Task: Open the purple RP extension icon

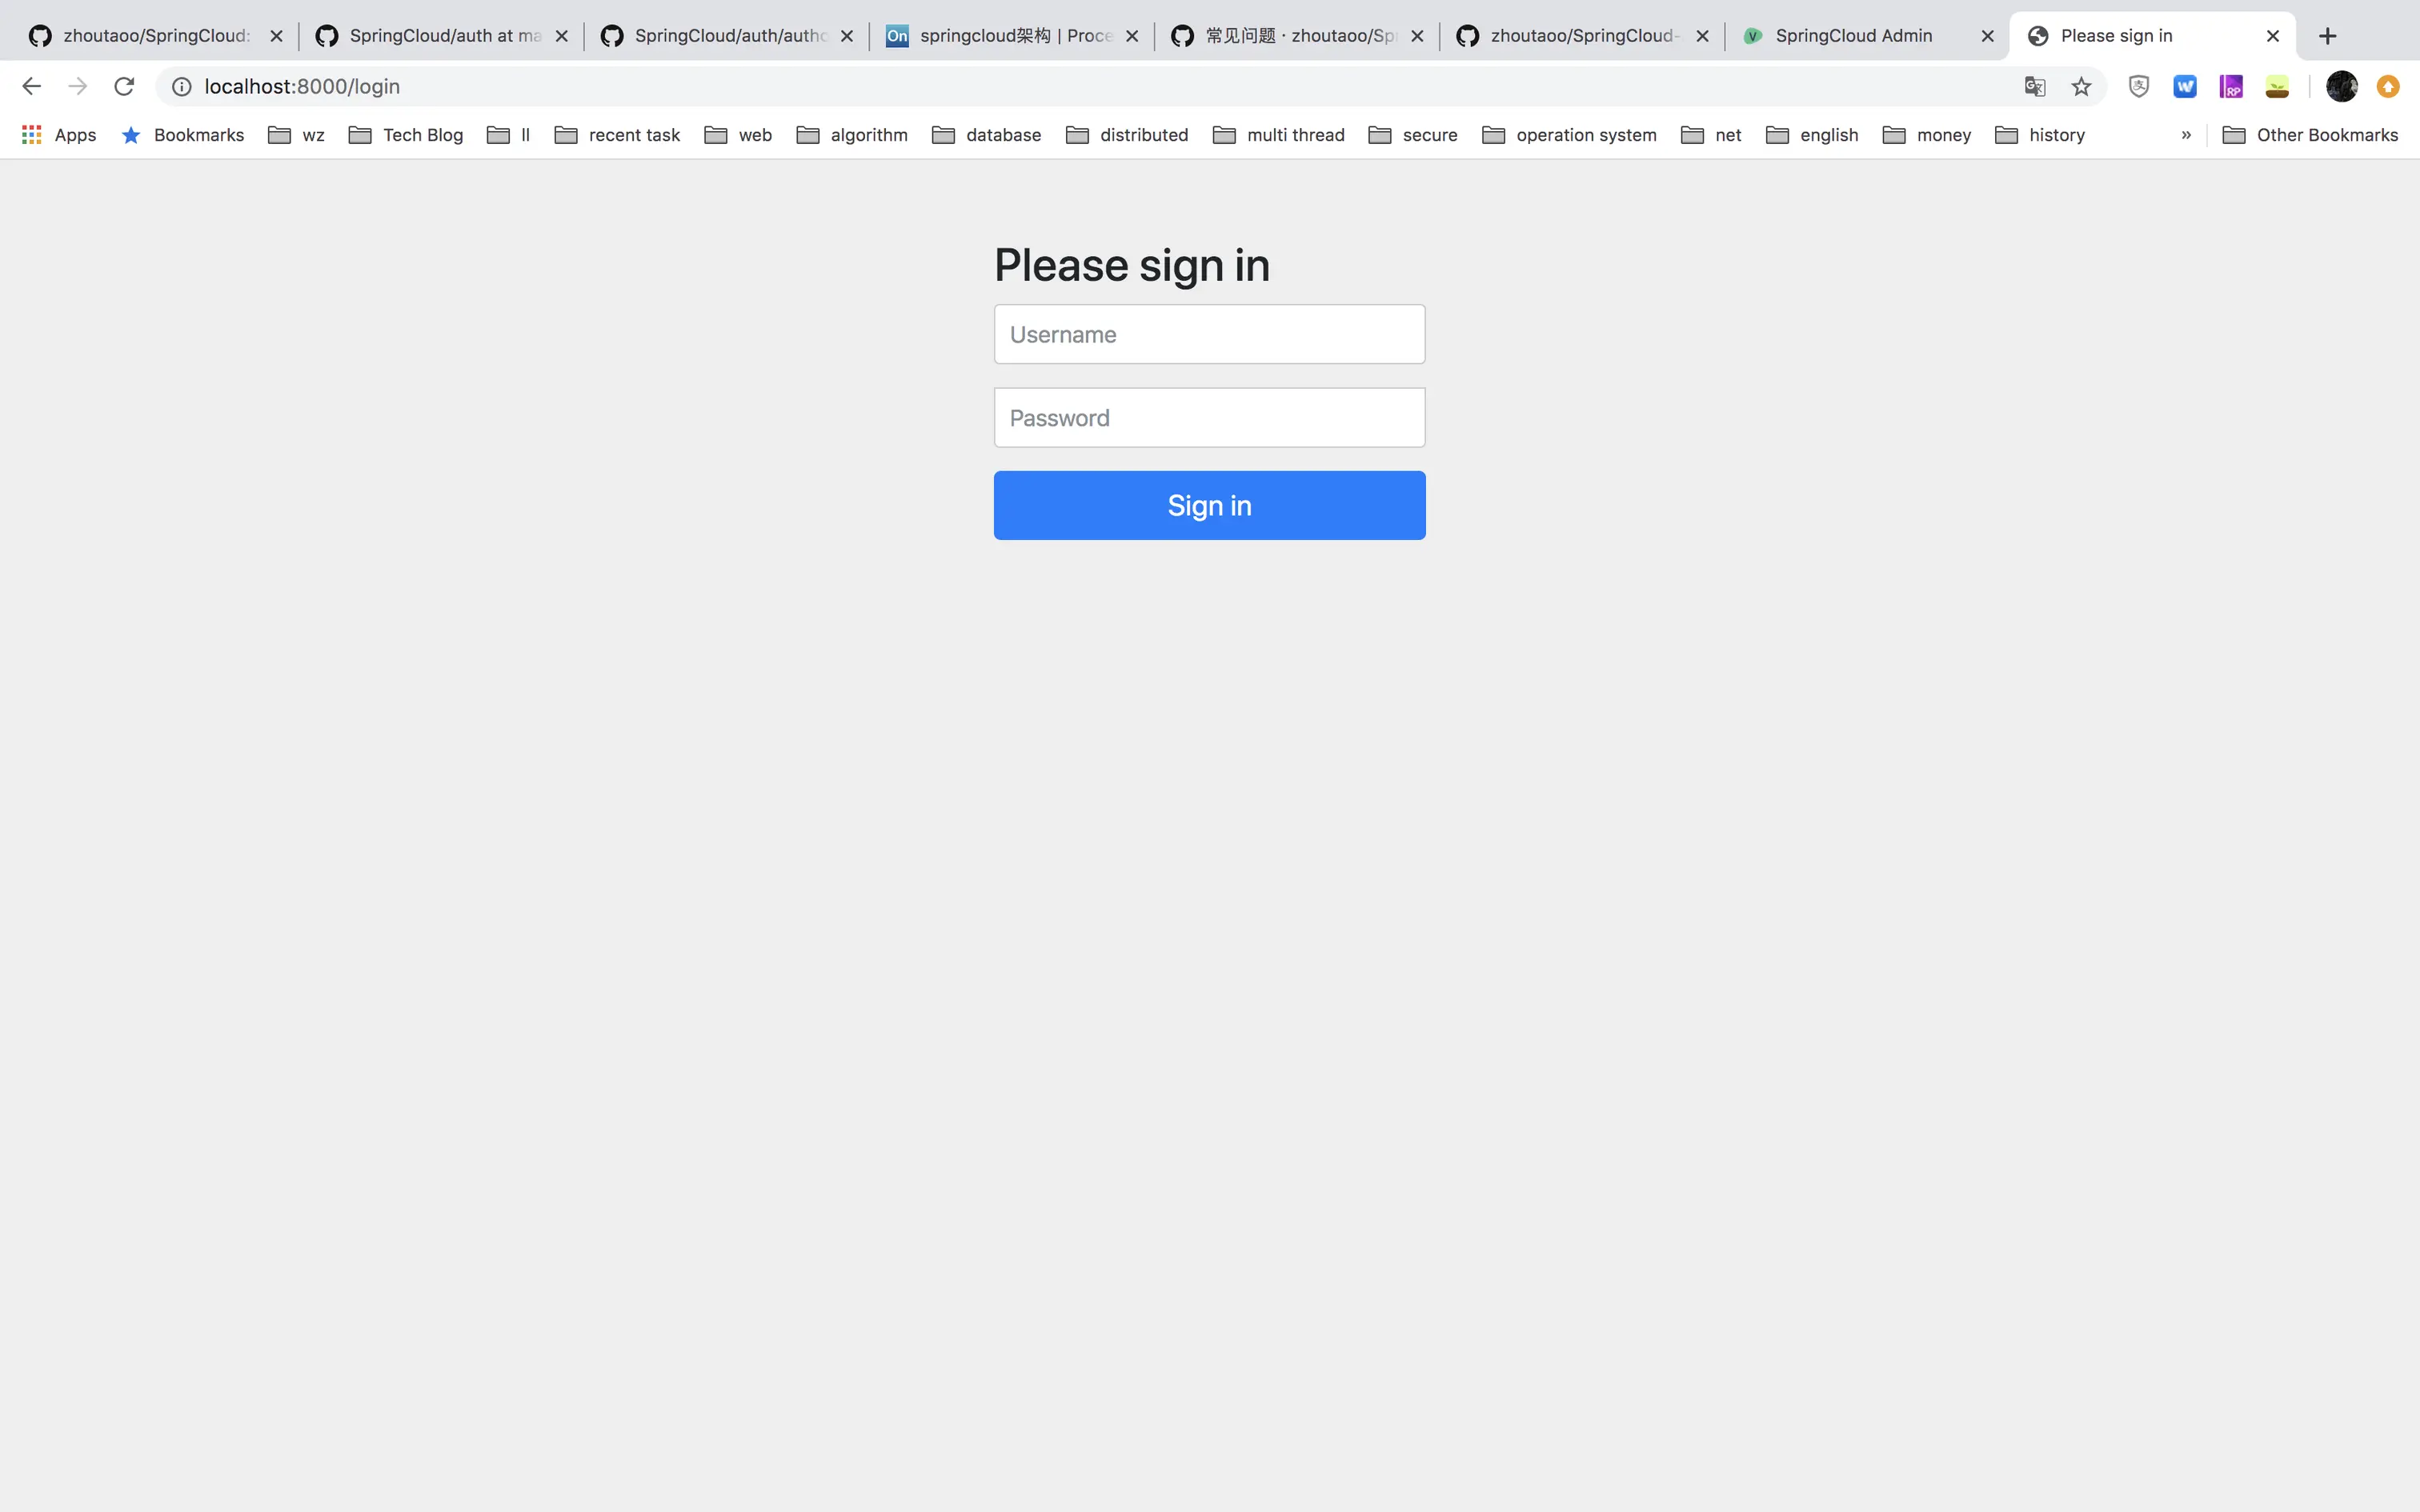Action: (2231, 87)
